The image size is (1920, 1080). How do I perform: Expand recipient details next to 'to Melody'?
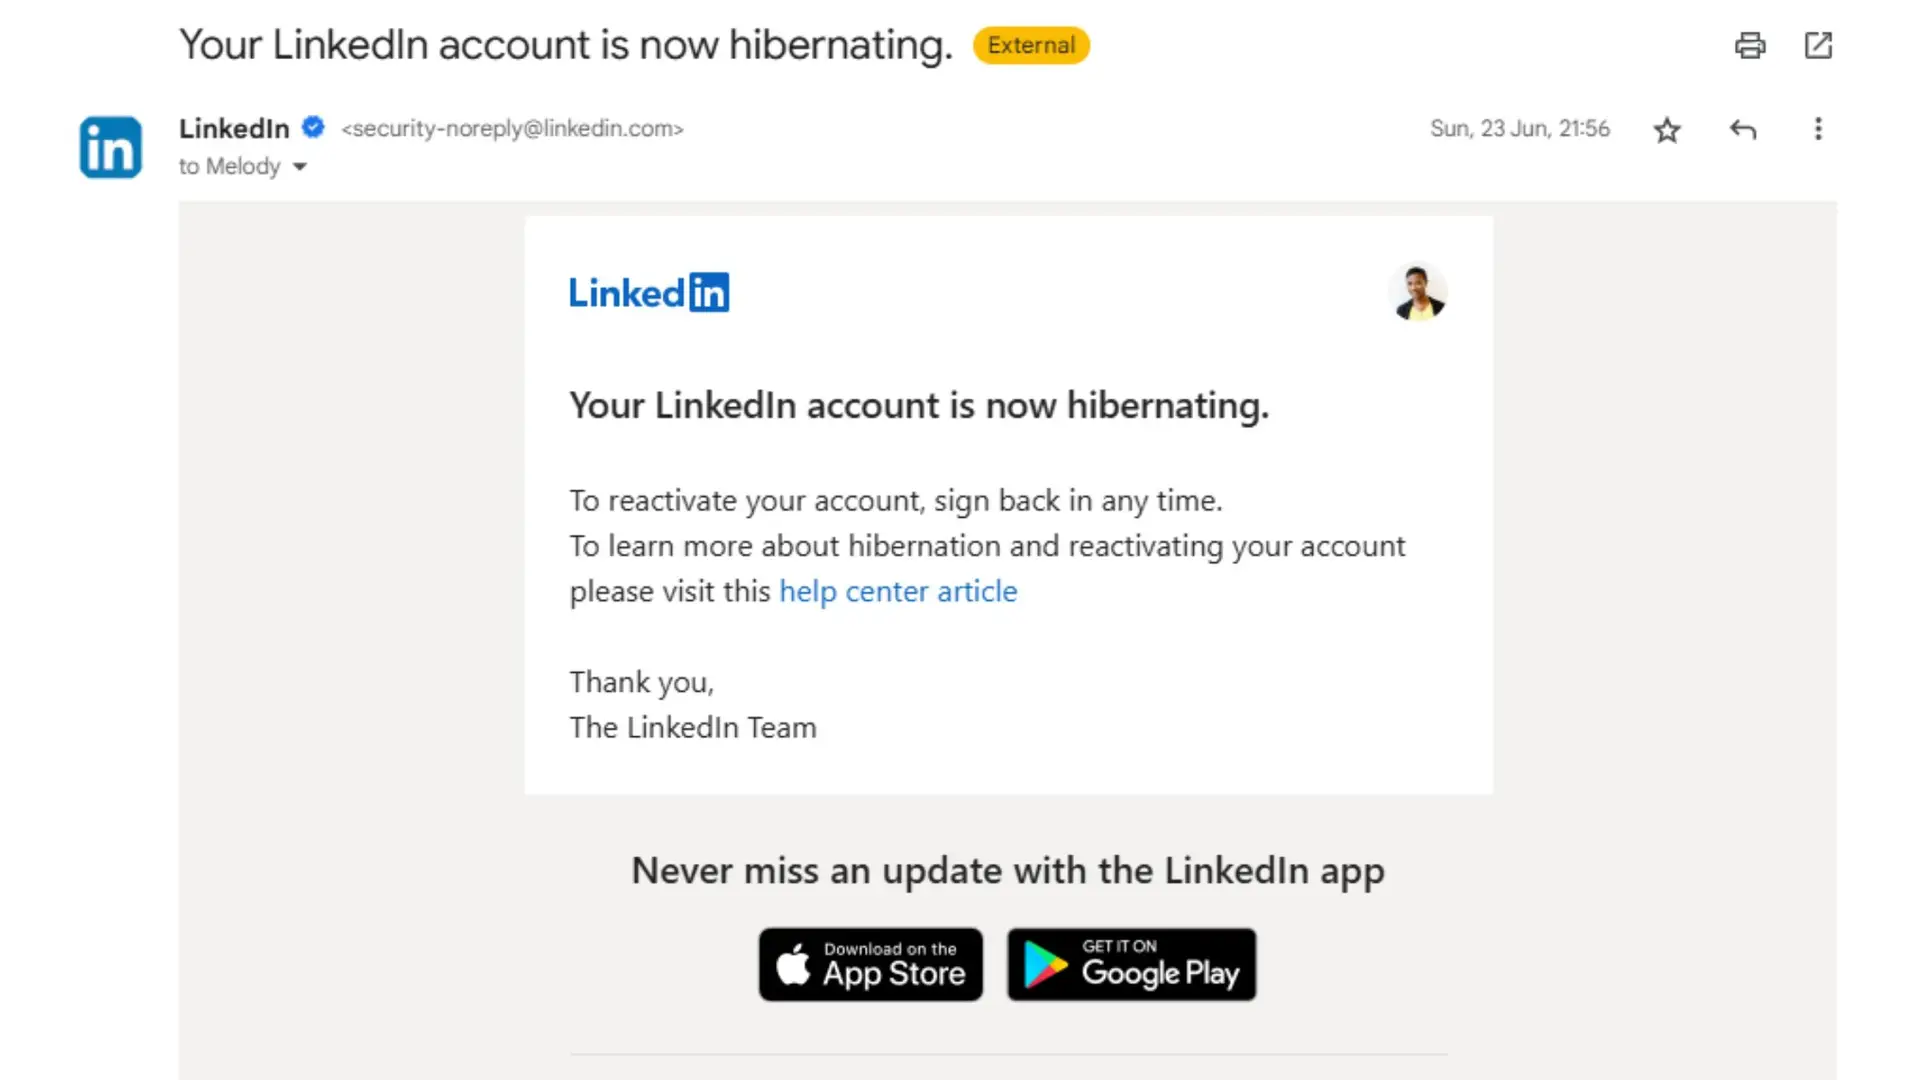click(300, 167)
